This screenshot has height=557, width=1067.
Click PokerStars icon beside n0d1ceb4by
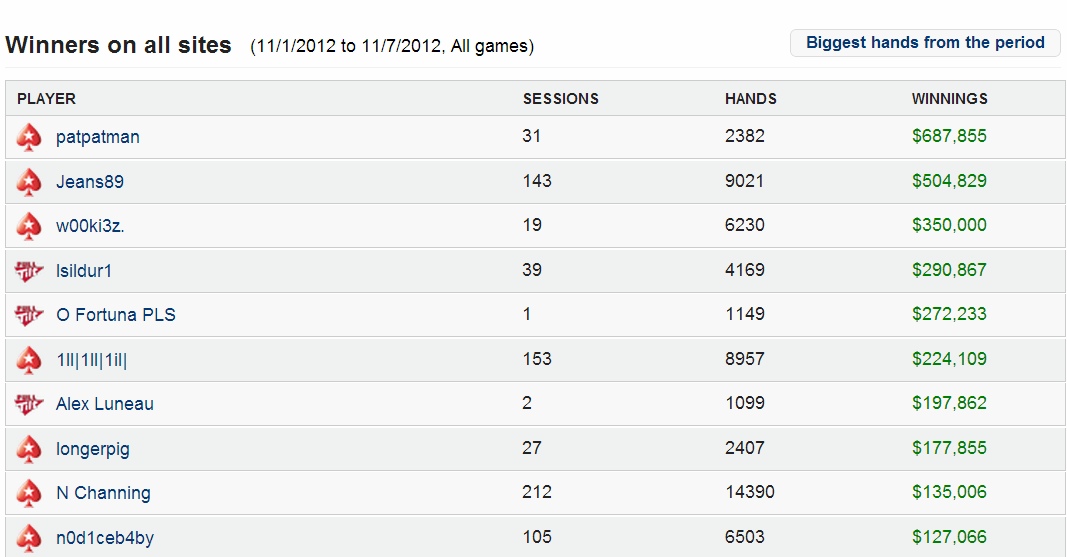[x=29, y=539]
